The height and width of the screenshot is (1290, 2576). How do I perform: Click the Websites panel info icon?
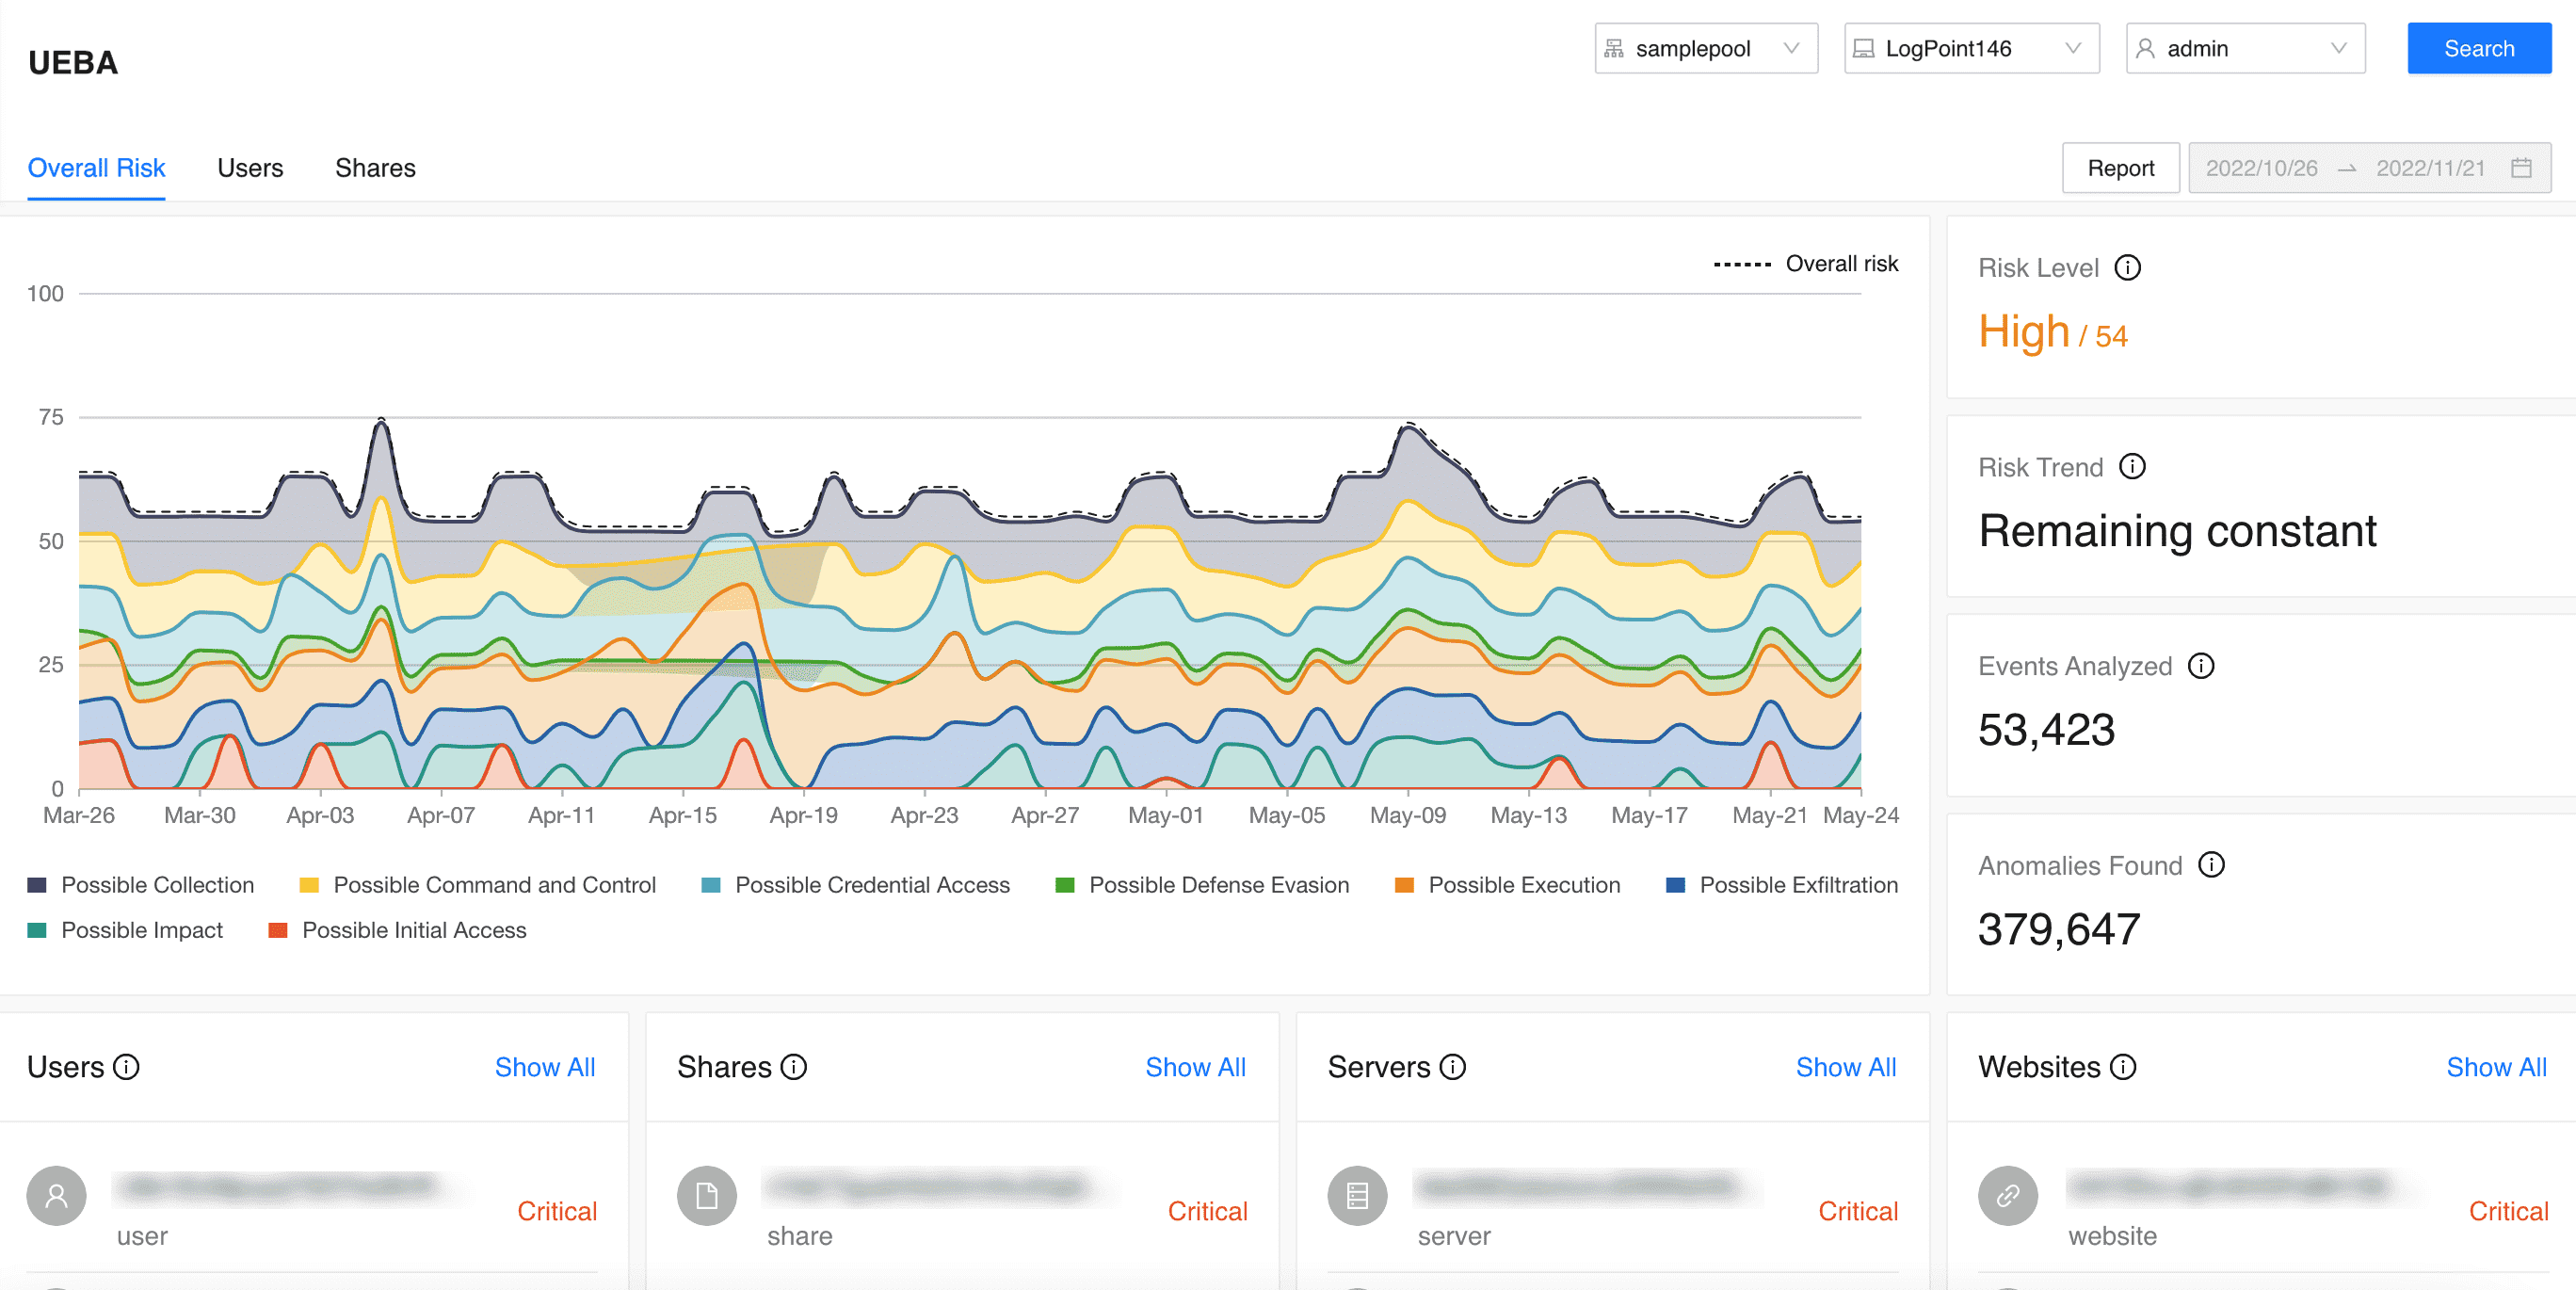click(x=2122, y=1067)
